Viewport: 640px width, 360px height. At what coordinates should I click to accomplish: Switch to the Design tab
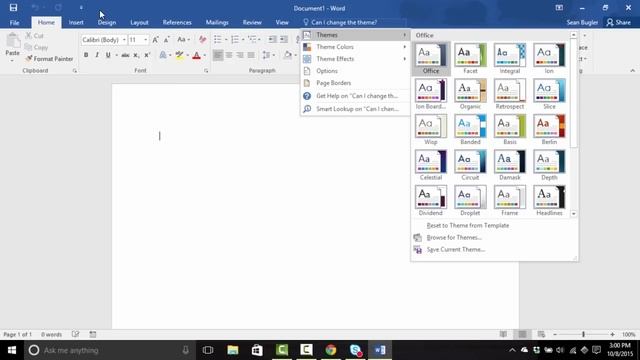click(x=107, y=22)
